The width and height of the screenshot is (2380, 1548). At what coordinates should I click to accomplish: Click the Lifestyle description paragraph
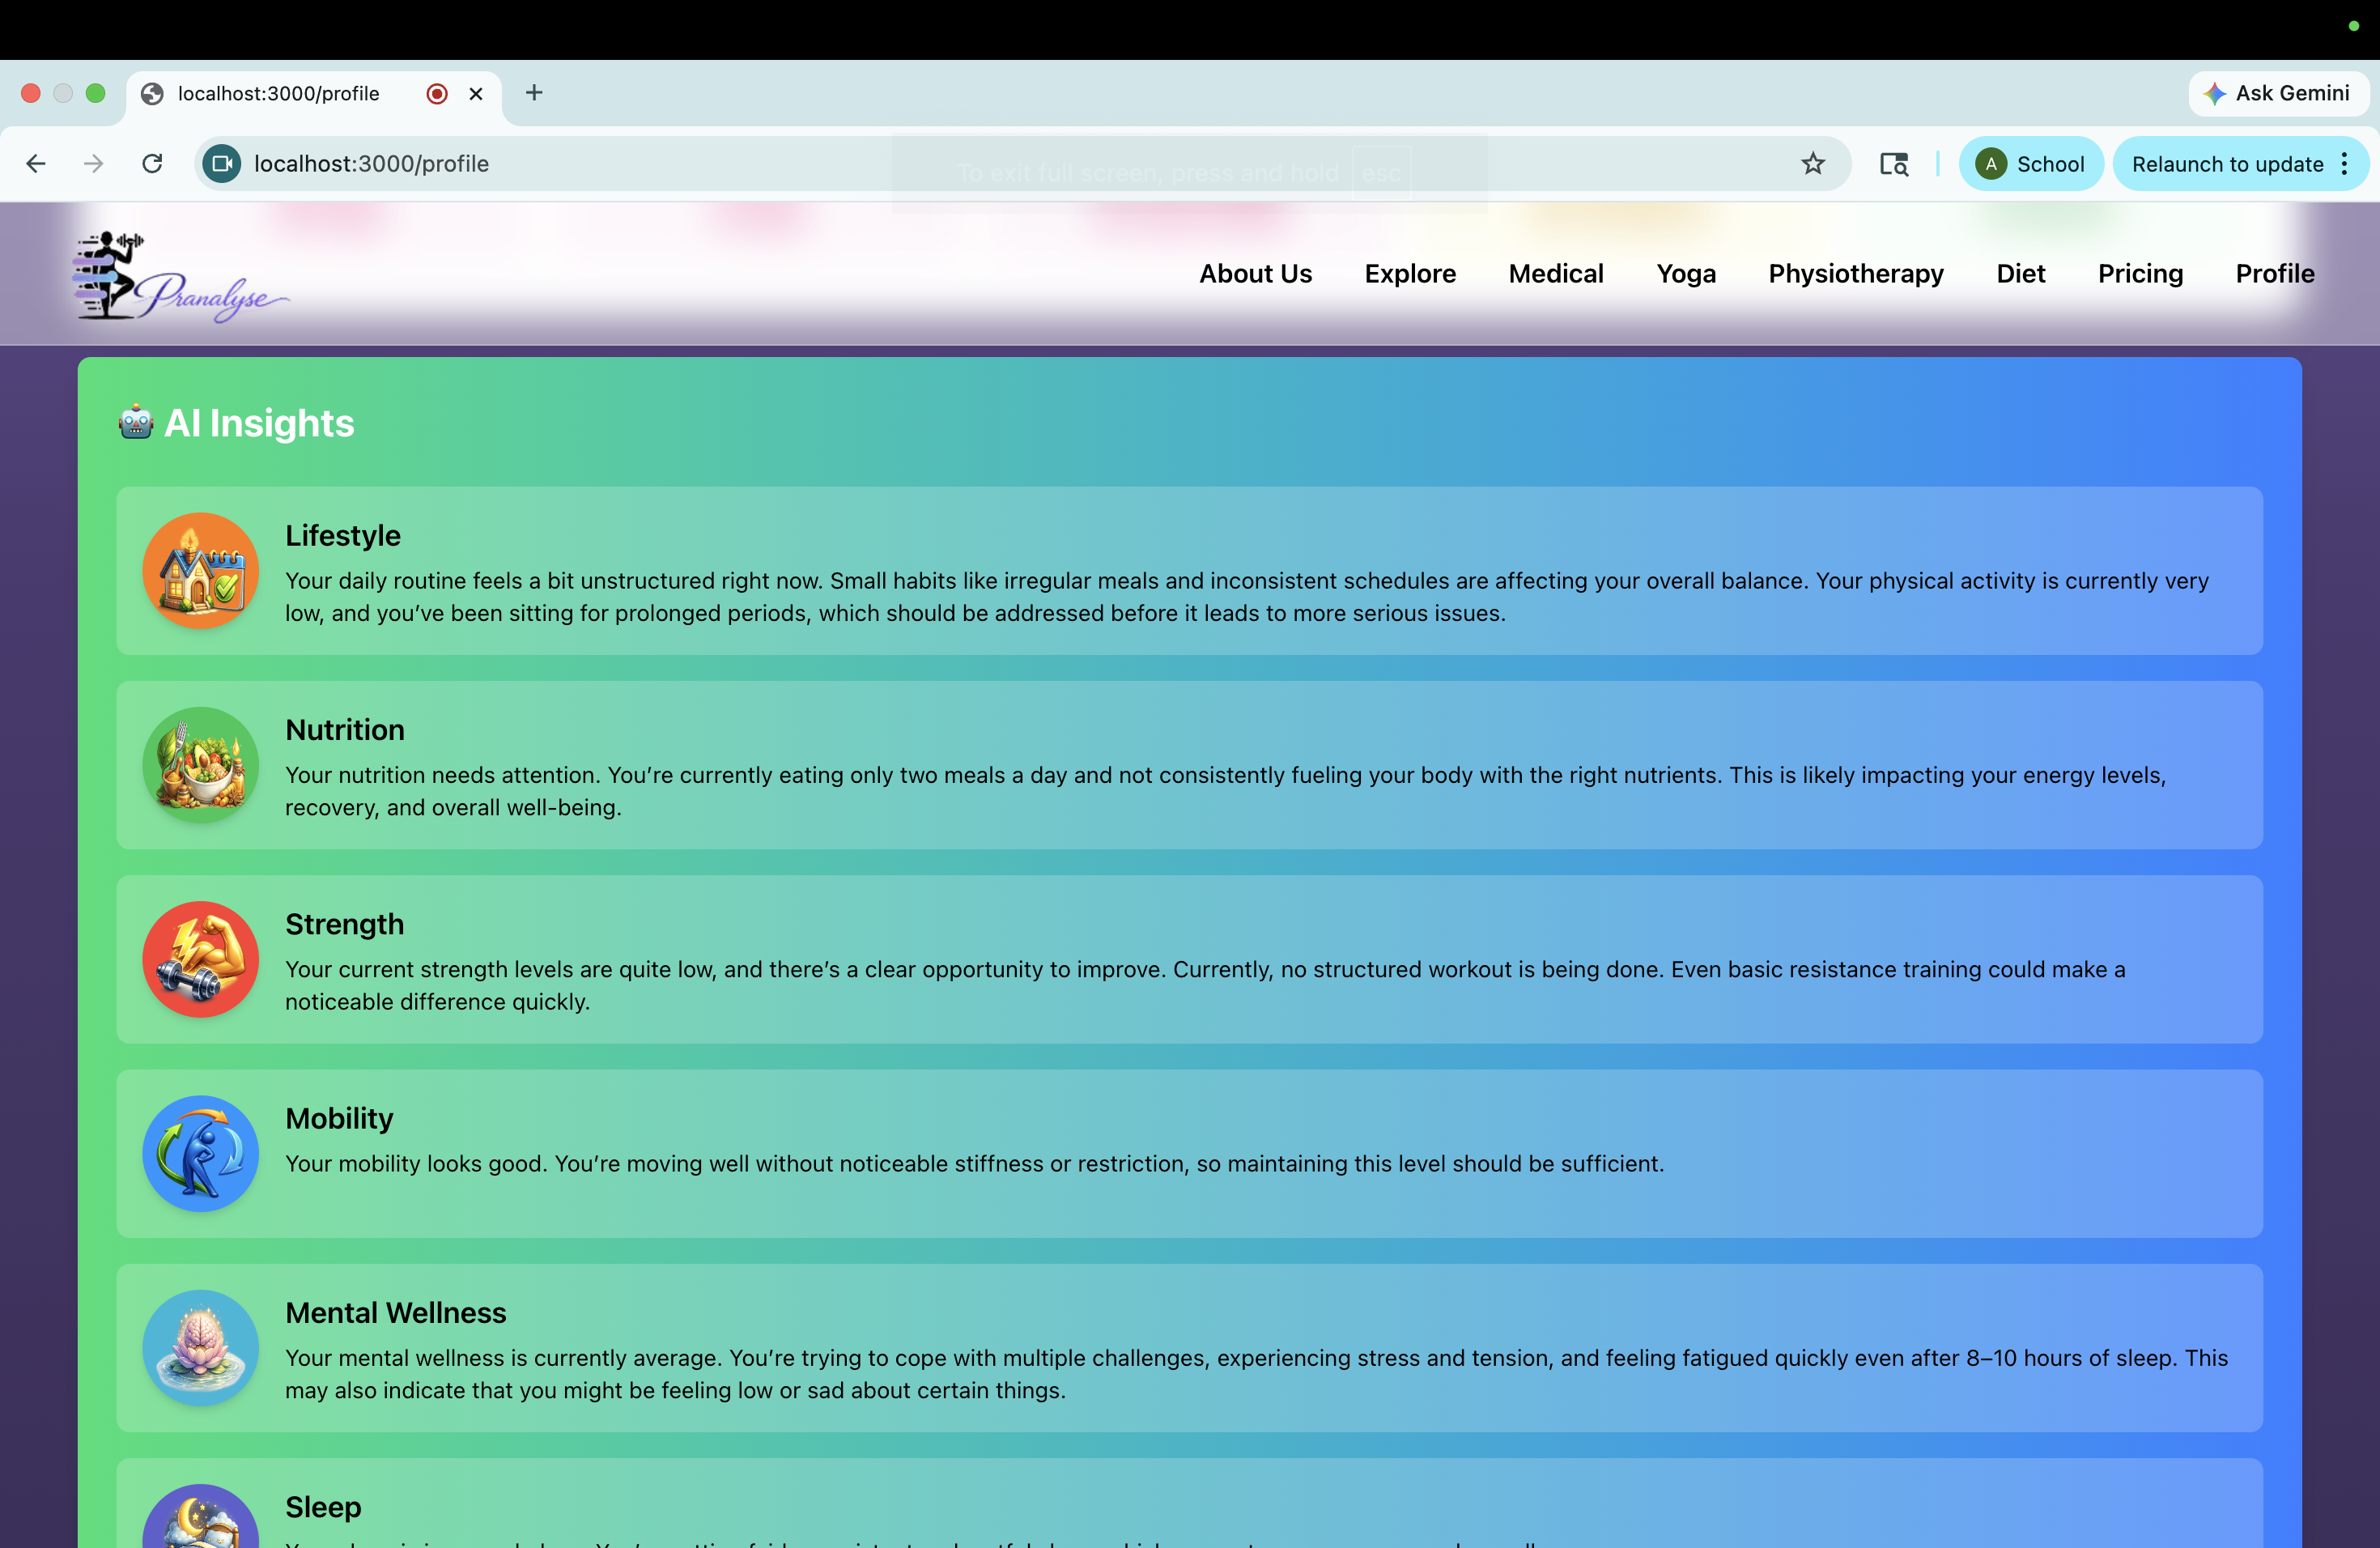[x=1247, y=597]
